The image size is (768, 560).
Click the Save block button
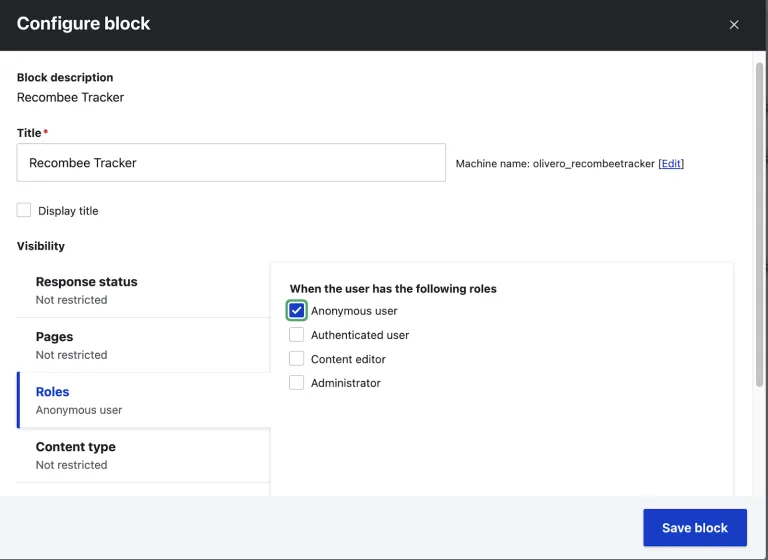695,528
